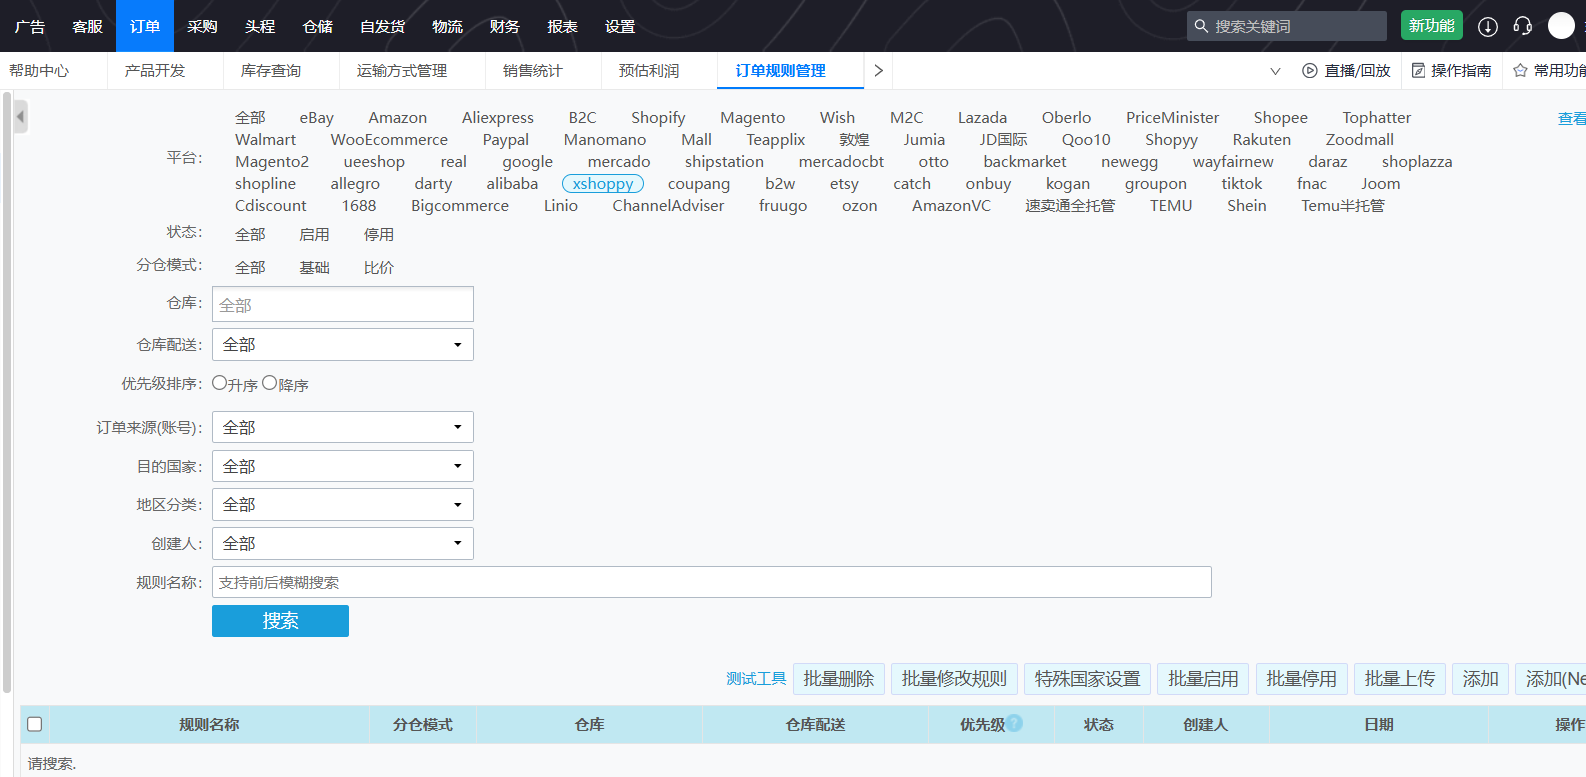This screenshot has height=777, width=1586.
Task: Set 状态 filter to 启用
Action: click(x=314, y=234)
